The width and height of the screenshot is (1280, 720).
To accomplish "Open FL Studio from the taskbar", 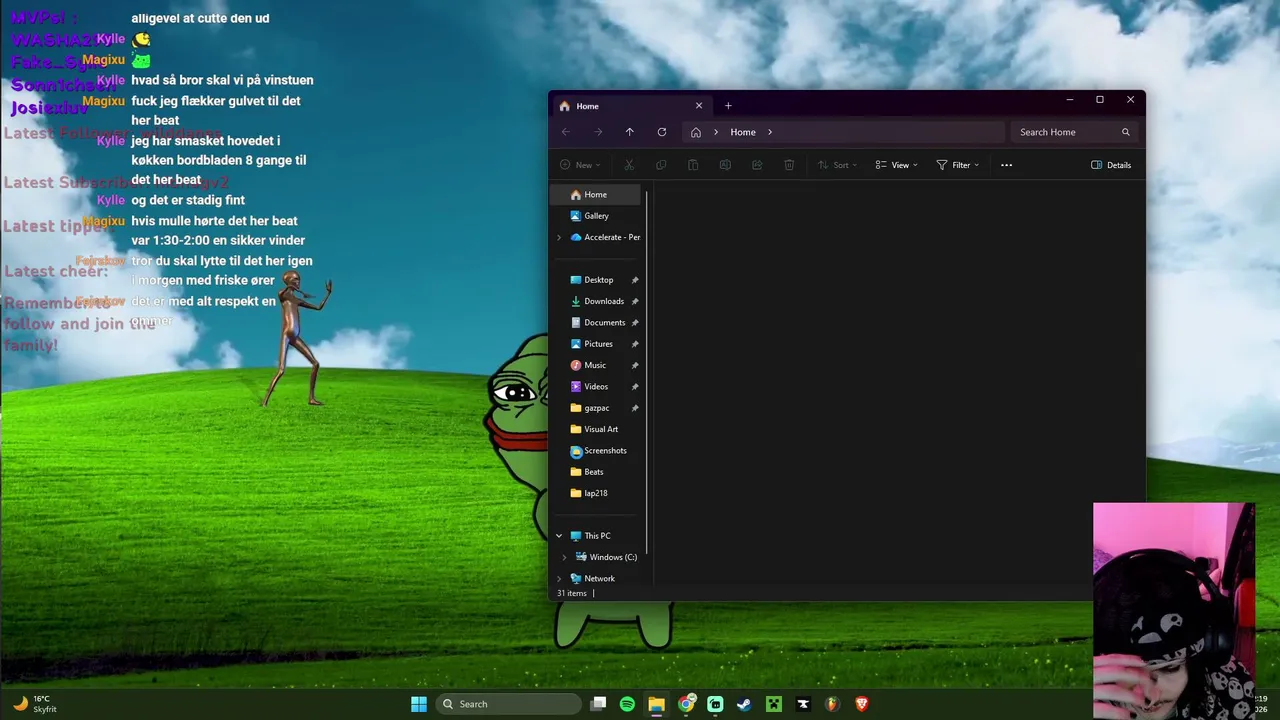I will click(832, 704).
